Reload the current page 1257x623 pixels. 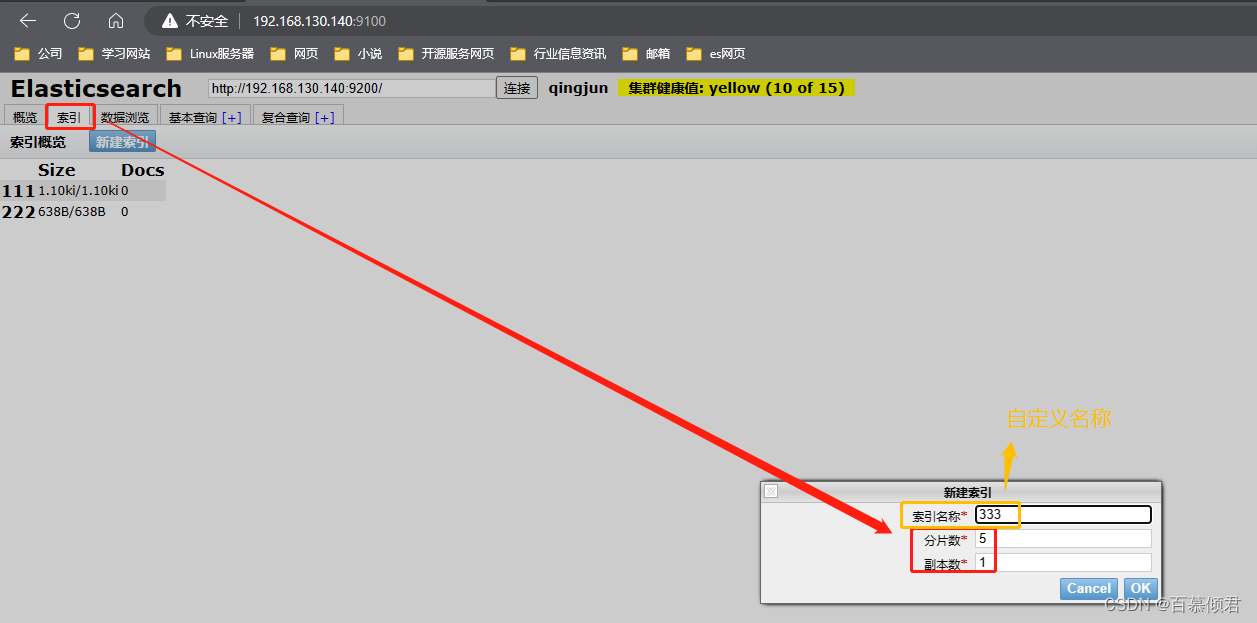coord(72,20)
